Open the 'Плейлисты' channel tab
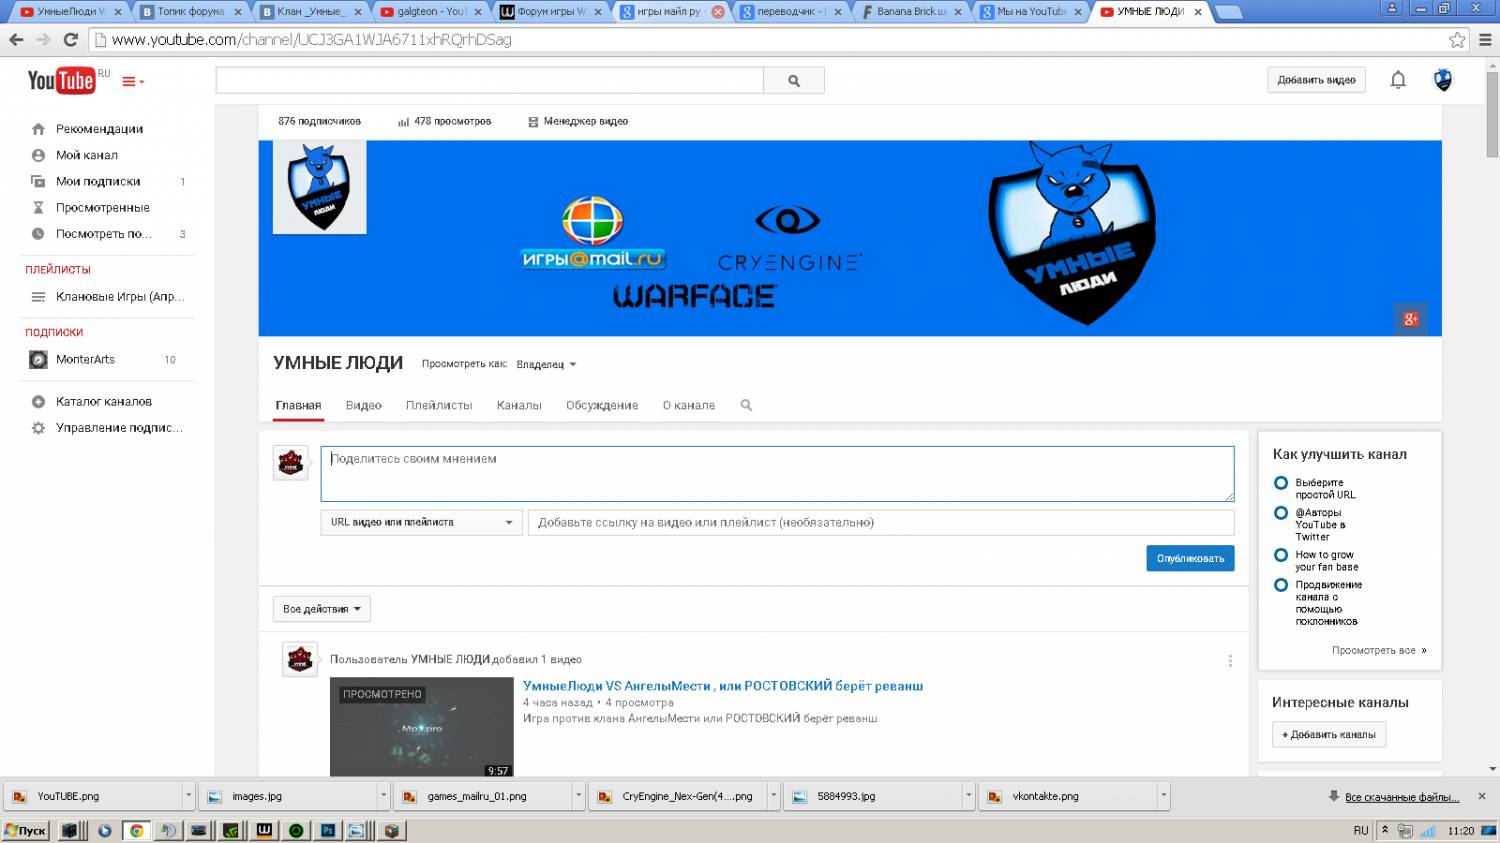Image resolution: width=1500 pixels, height=843 pixels. click(439, 405)
